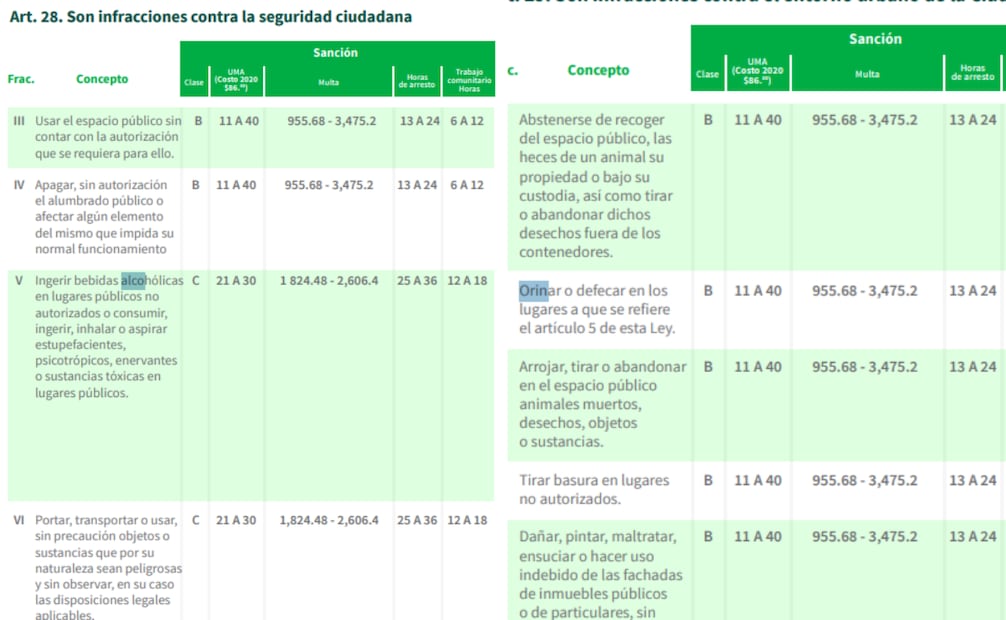This screenshot has width=1006, height=620.
Task: Click '12 A 18' community work in fraction VI row
Action: pos(467,520)
